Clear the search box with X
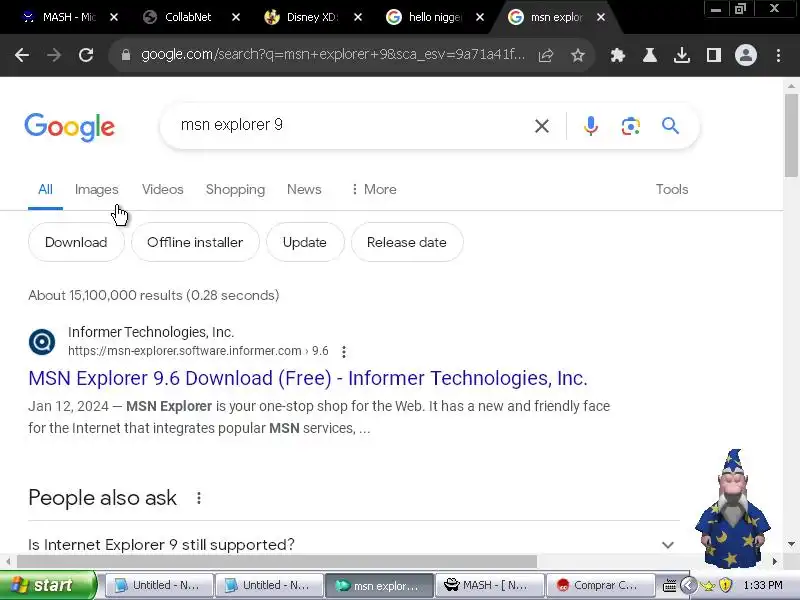This screenshot has width=800, height=600. point(542,126)
